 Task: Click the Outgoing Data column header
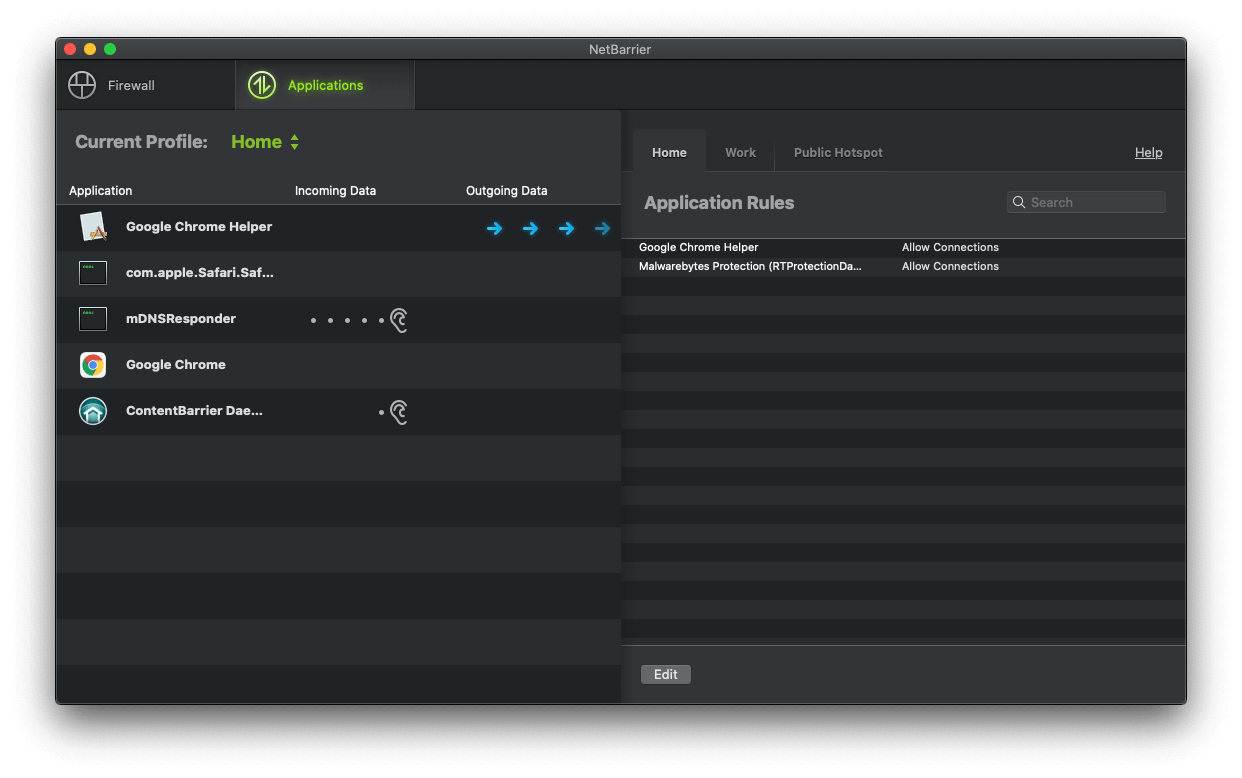tap(507, 190)
